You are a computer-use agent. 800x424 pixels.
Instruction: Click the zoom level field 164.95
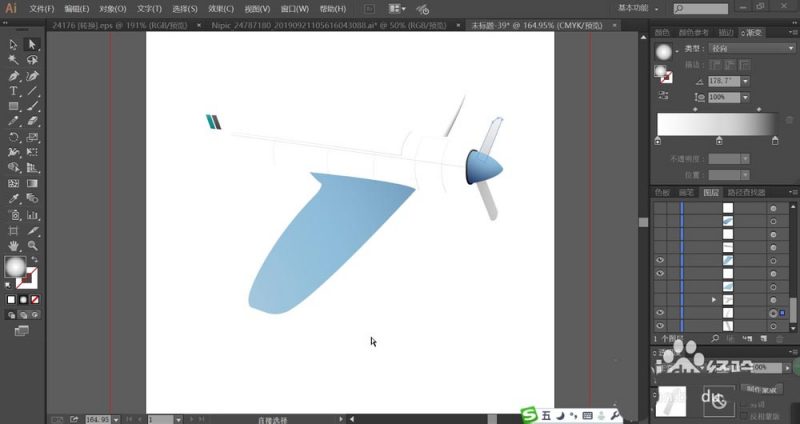[x=98, y=419]
